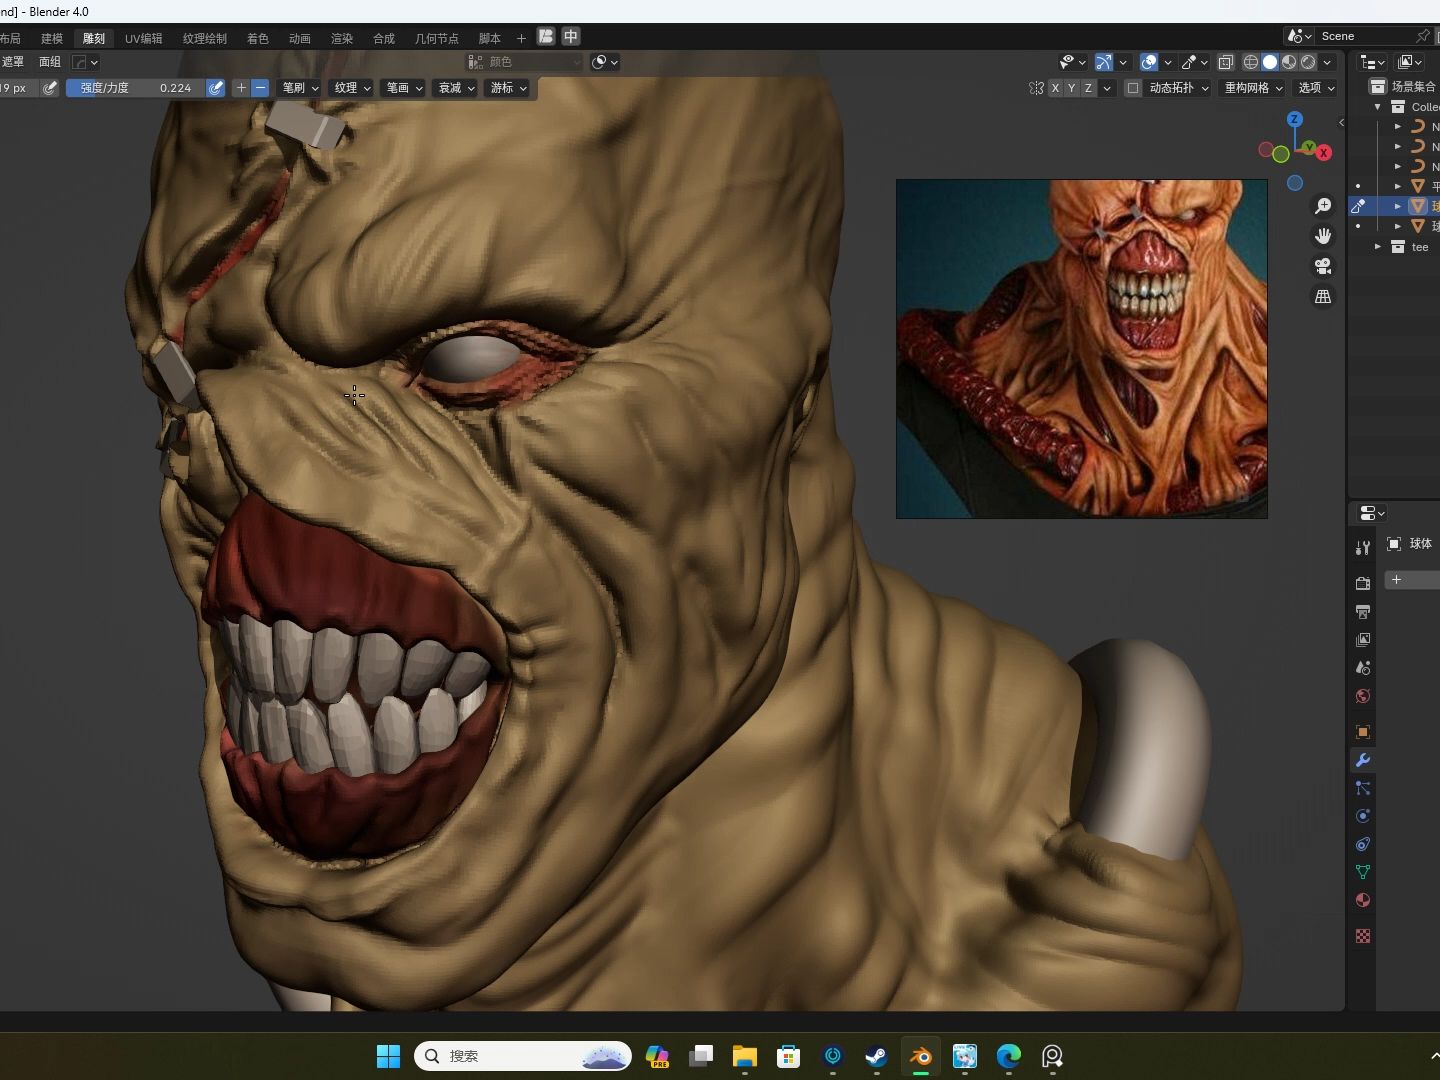
Task: Toggle strength pen pressure icon
Action: 216,88
